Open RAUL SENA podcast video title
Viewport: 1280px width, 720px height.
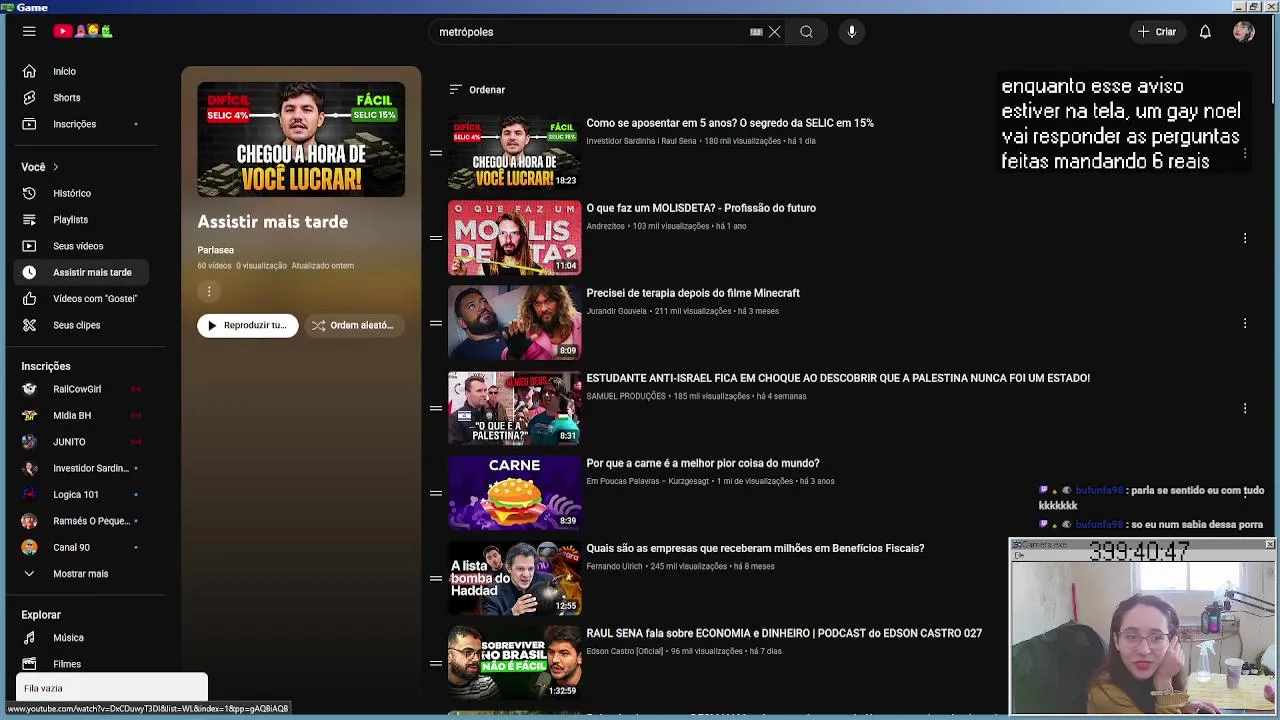(x=784, y=633)
